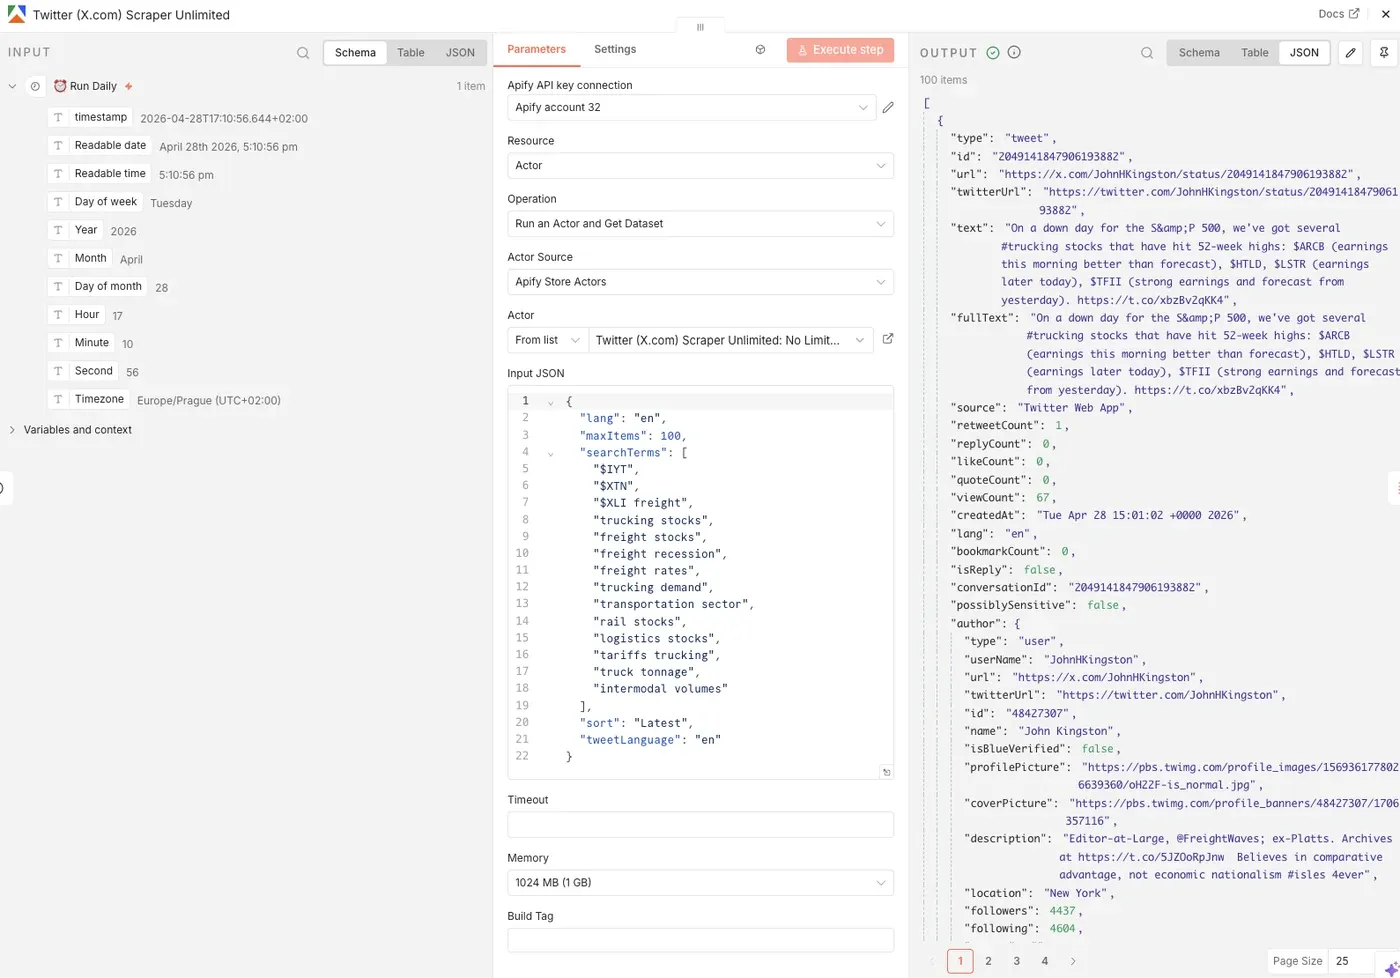This screenshot has width=1400, height=978.
Task: Click the clock icon beside Run Daily
Action: click(x=35, y=86)
